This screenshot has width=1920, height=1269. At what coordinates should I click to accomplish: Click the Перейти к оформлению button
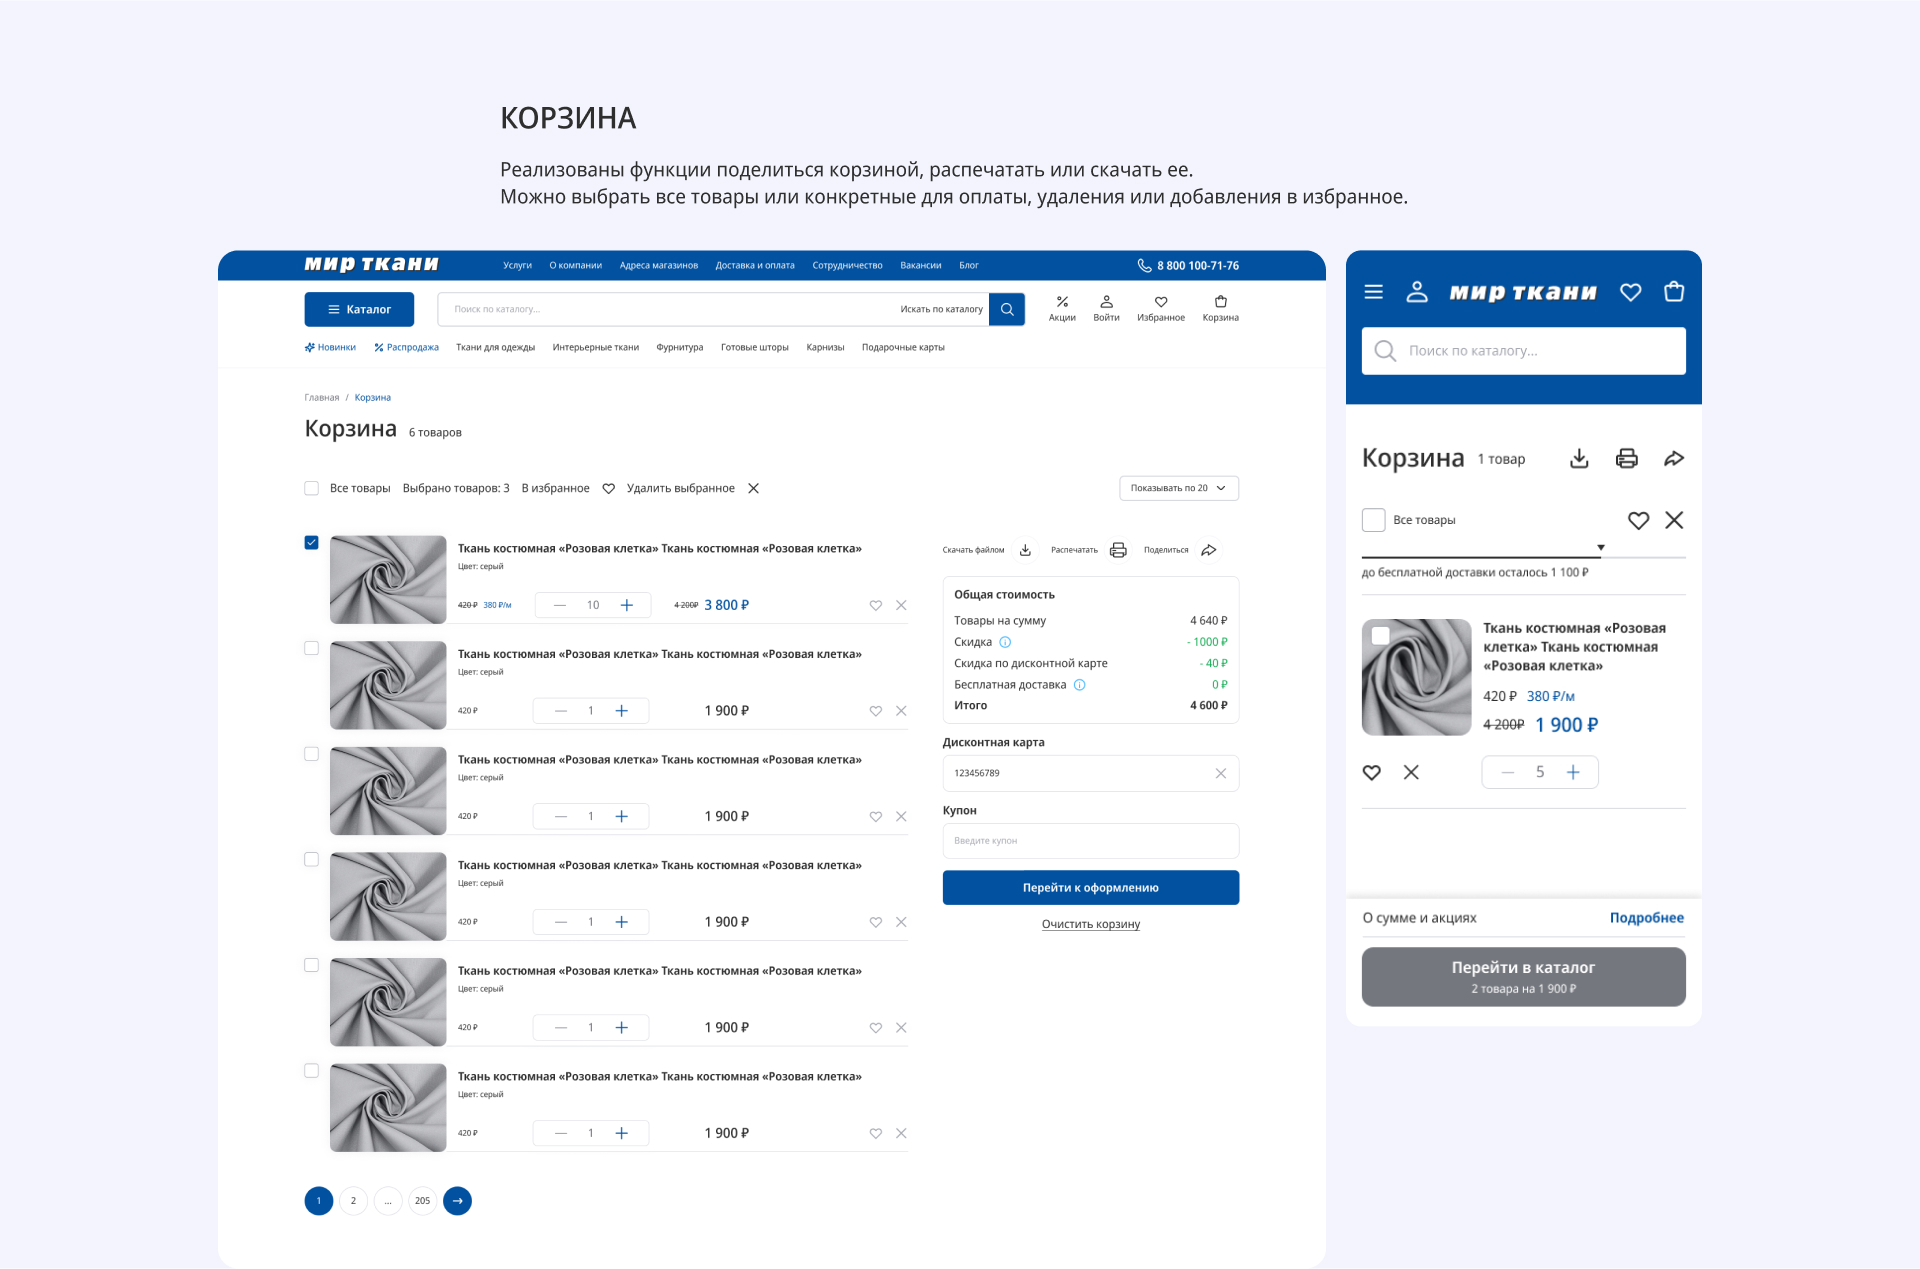click(1090, 888)
